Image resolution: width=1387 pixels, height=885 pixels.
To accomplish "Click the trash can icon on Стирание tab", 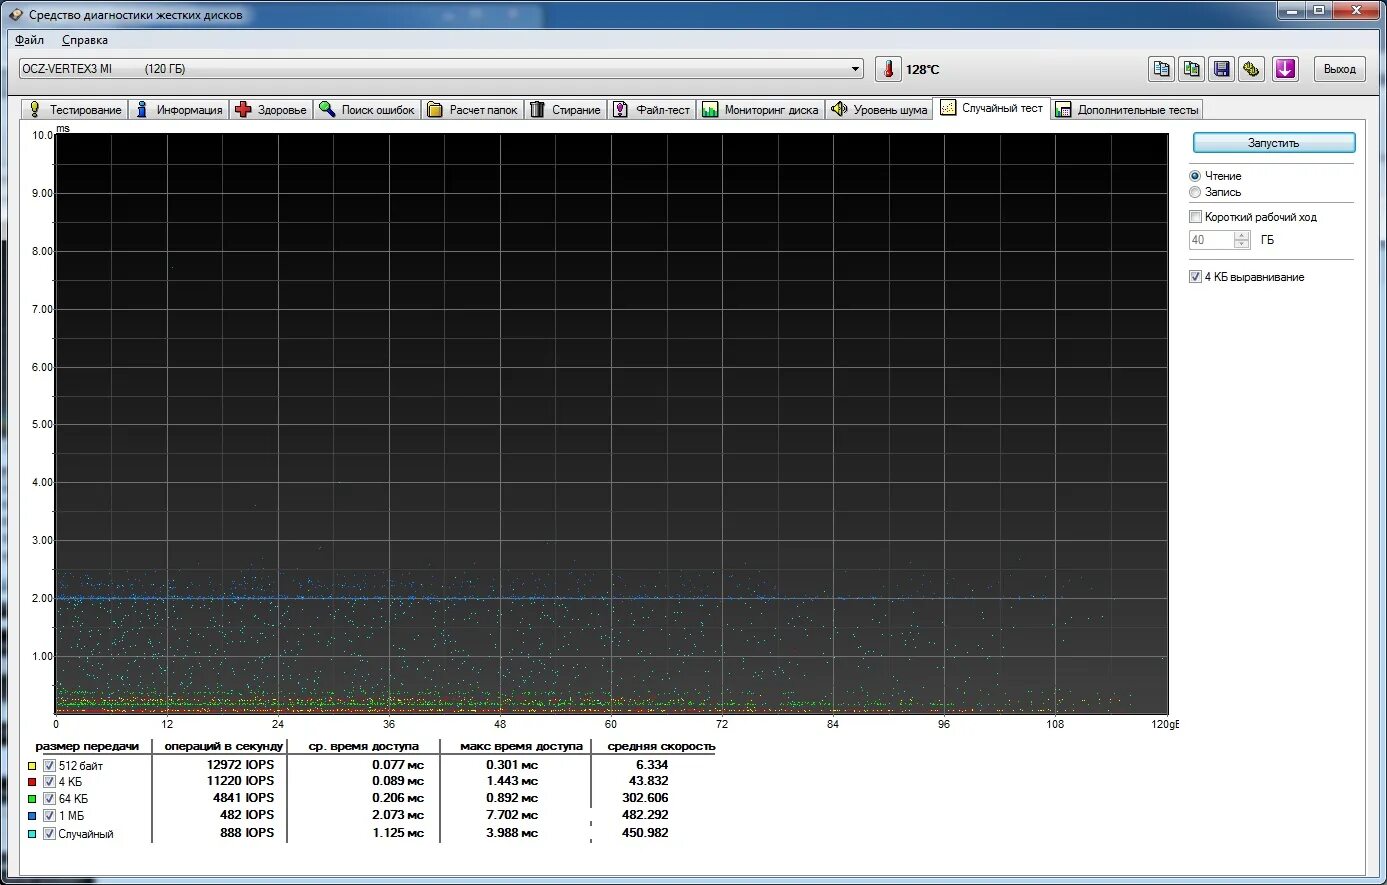I will point(538,110).
